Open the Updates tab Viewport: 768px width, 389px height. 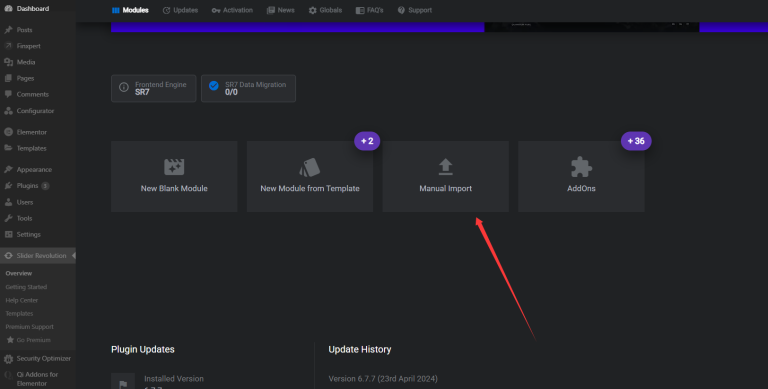point(180,10)
